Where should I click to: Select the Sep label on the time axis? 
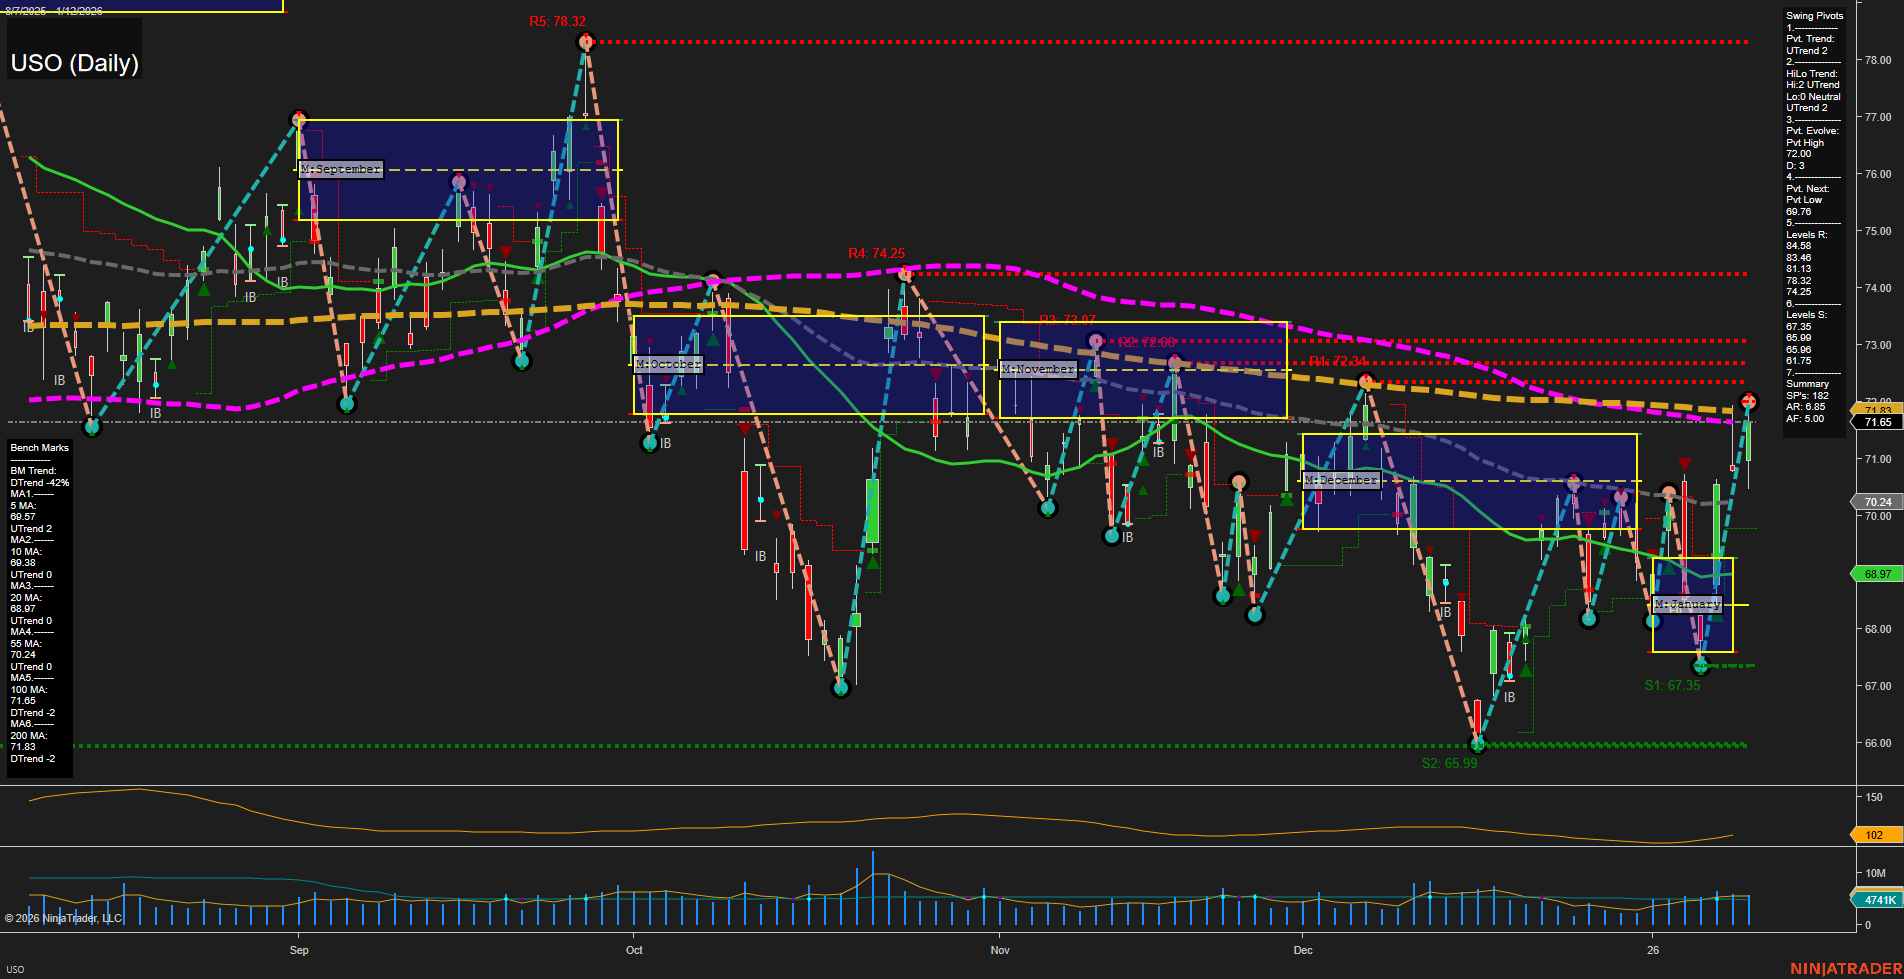299,950
